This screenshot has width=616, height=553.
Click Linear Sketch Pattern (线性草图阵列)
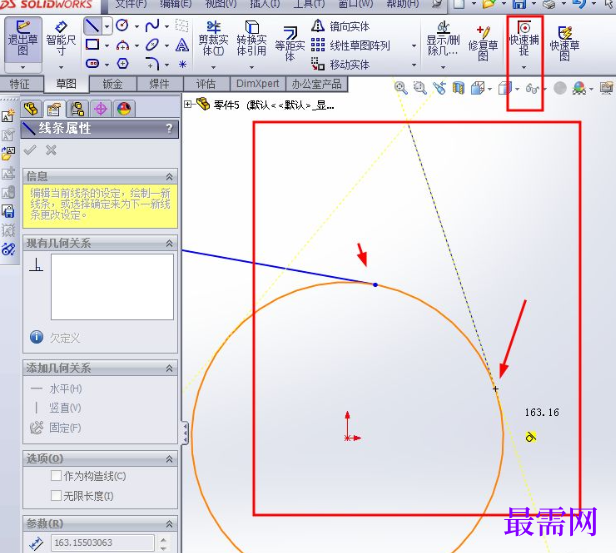(x=350, y=46)
